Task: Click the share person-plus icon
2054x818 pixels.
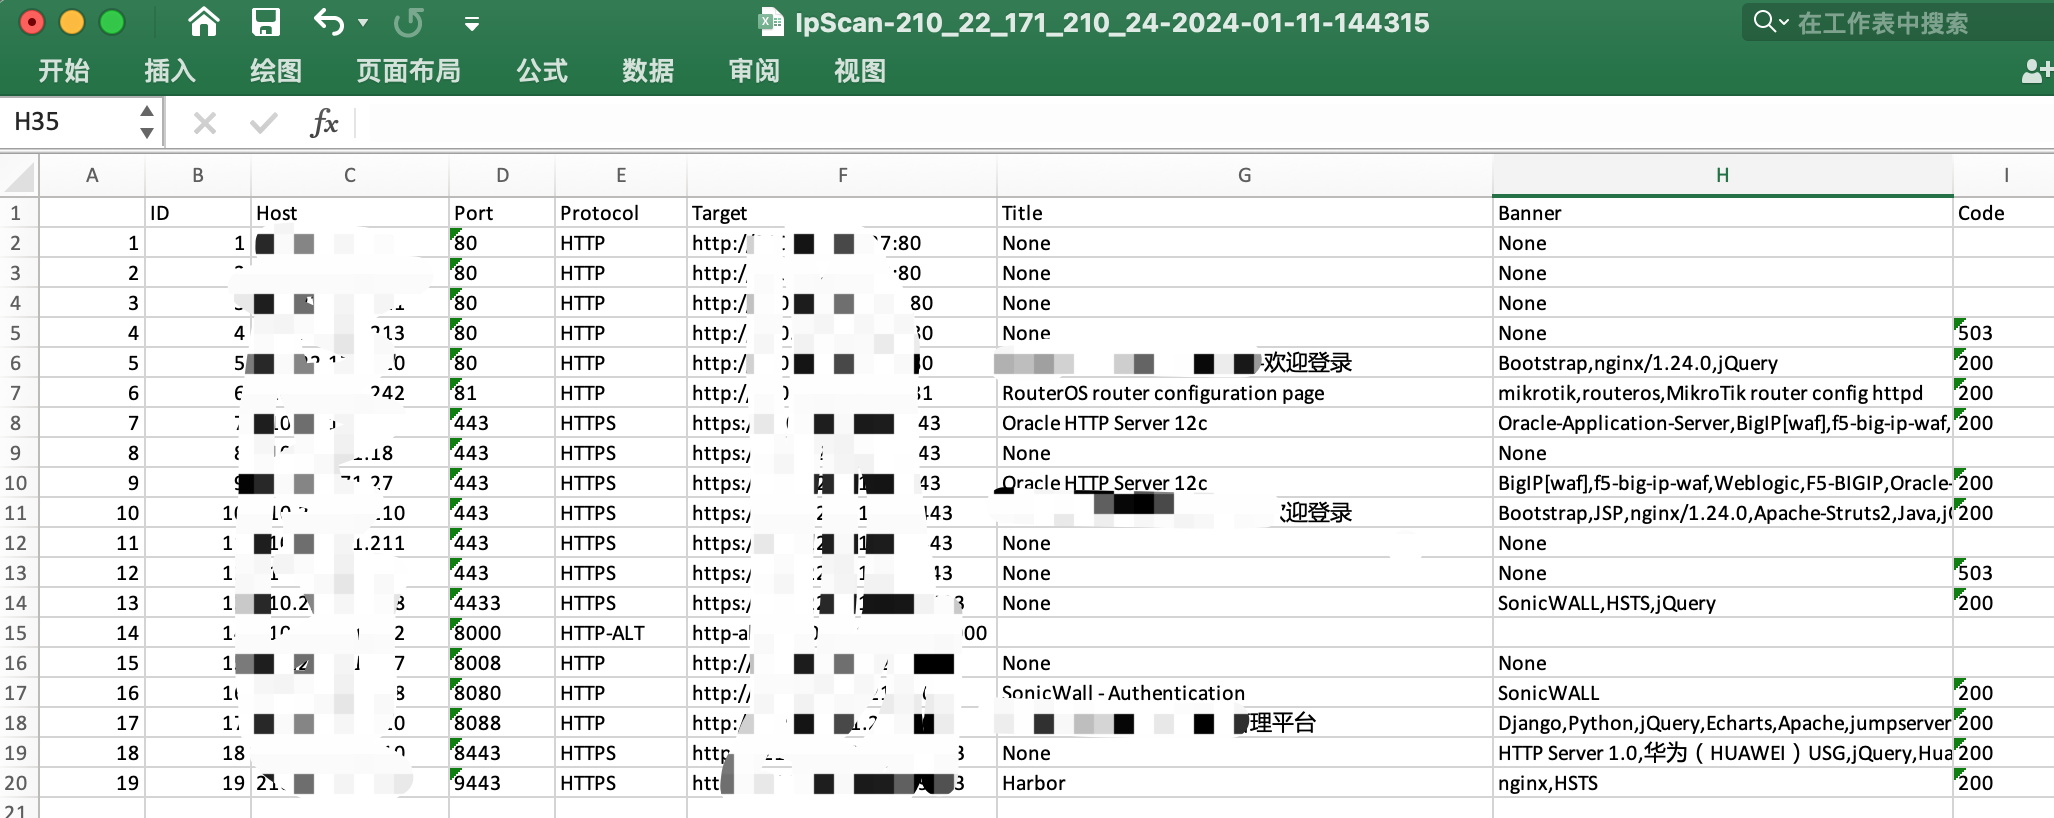Action: (x=2037, y=70)
